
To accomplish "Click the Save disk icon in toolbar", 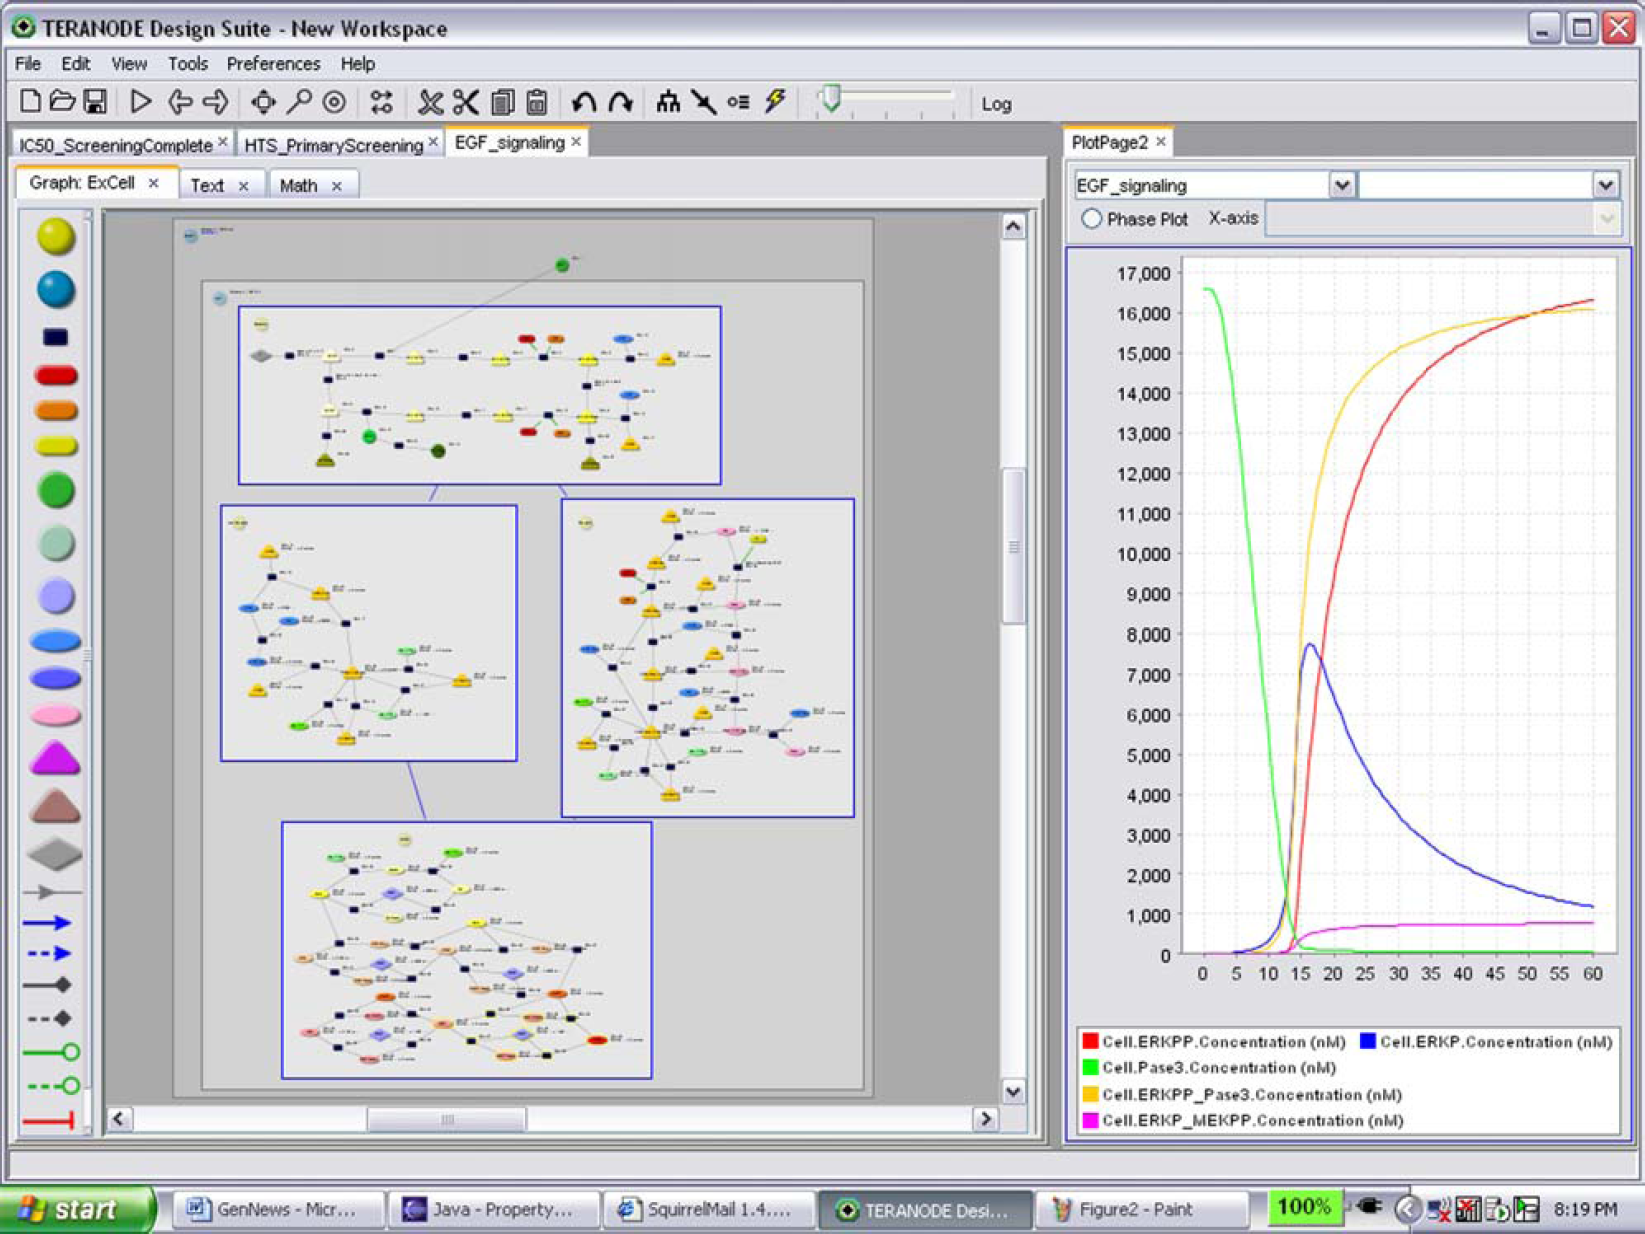I will pyautogui.click(x=95, y=102).
